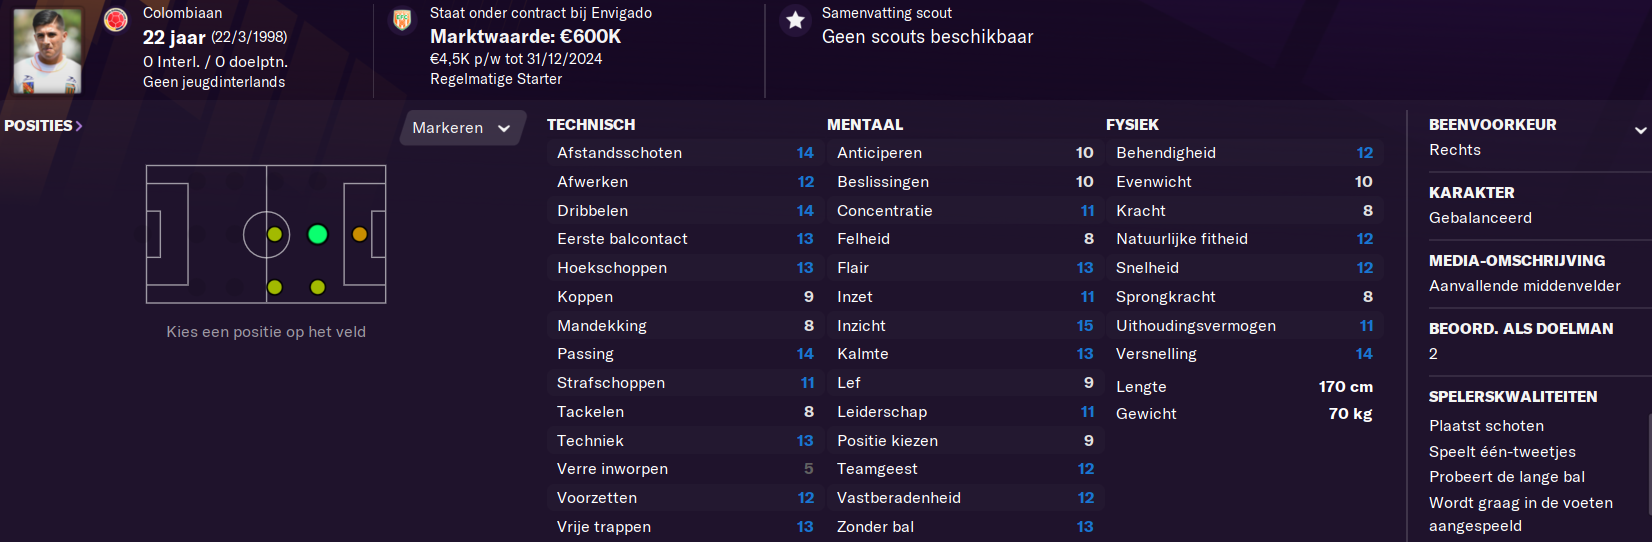Open the Posities section arrow

(x=79, y=126)
